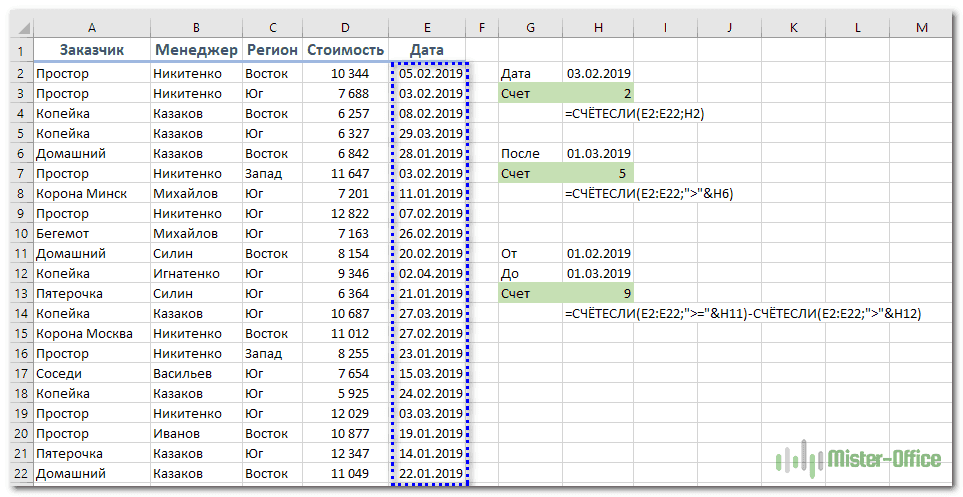Select the cost cell 12 822
The image size is (963, 497).
(x=345, y=213)
